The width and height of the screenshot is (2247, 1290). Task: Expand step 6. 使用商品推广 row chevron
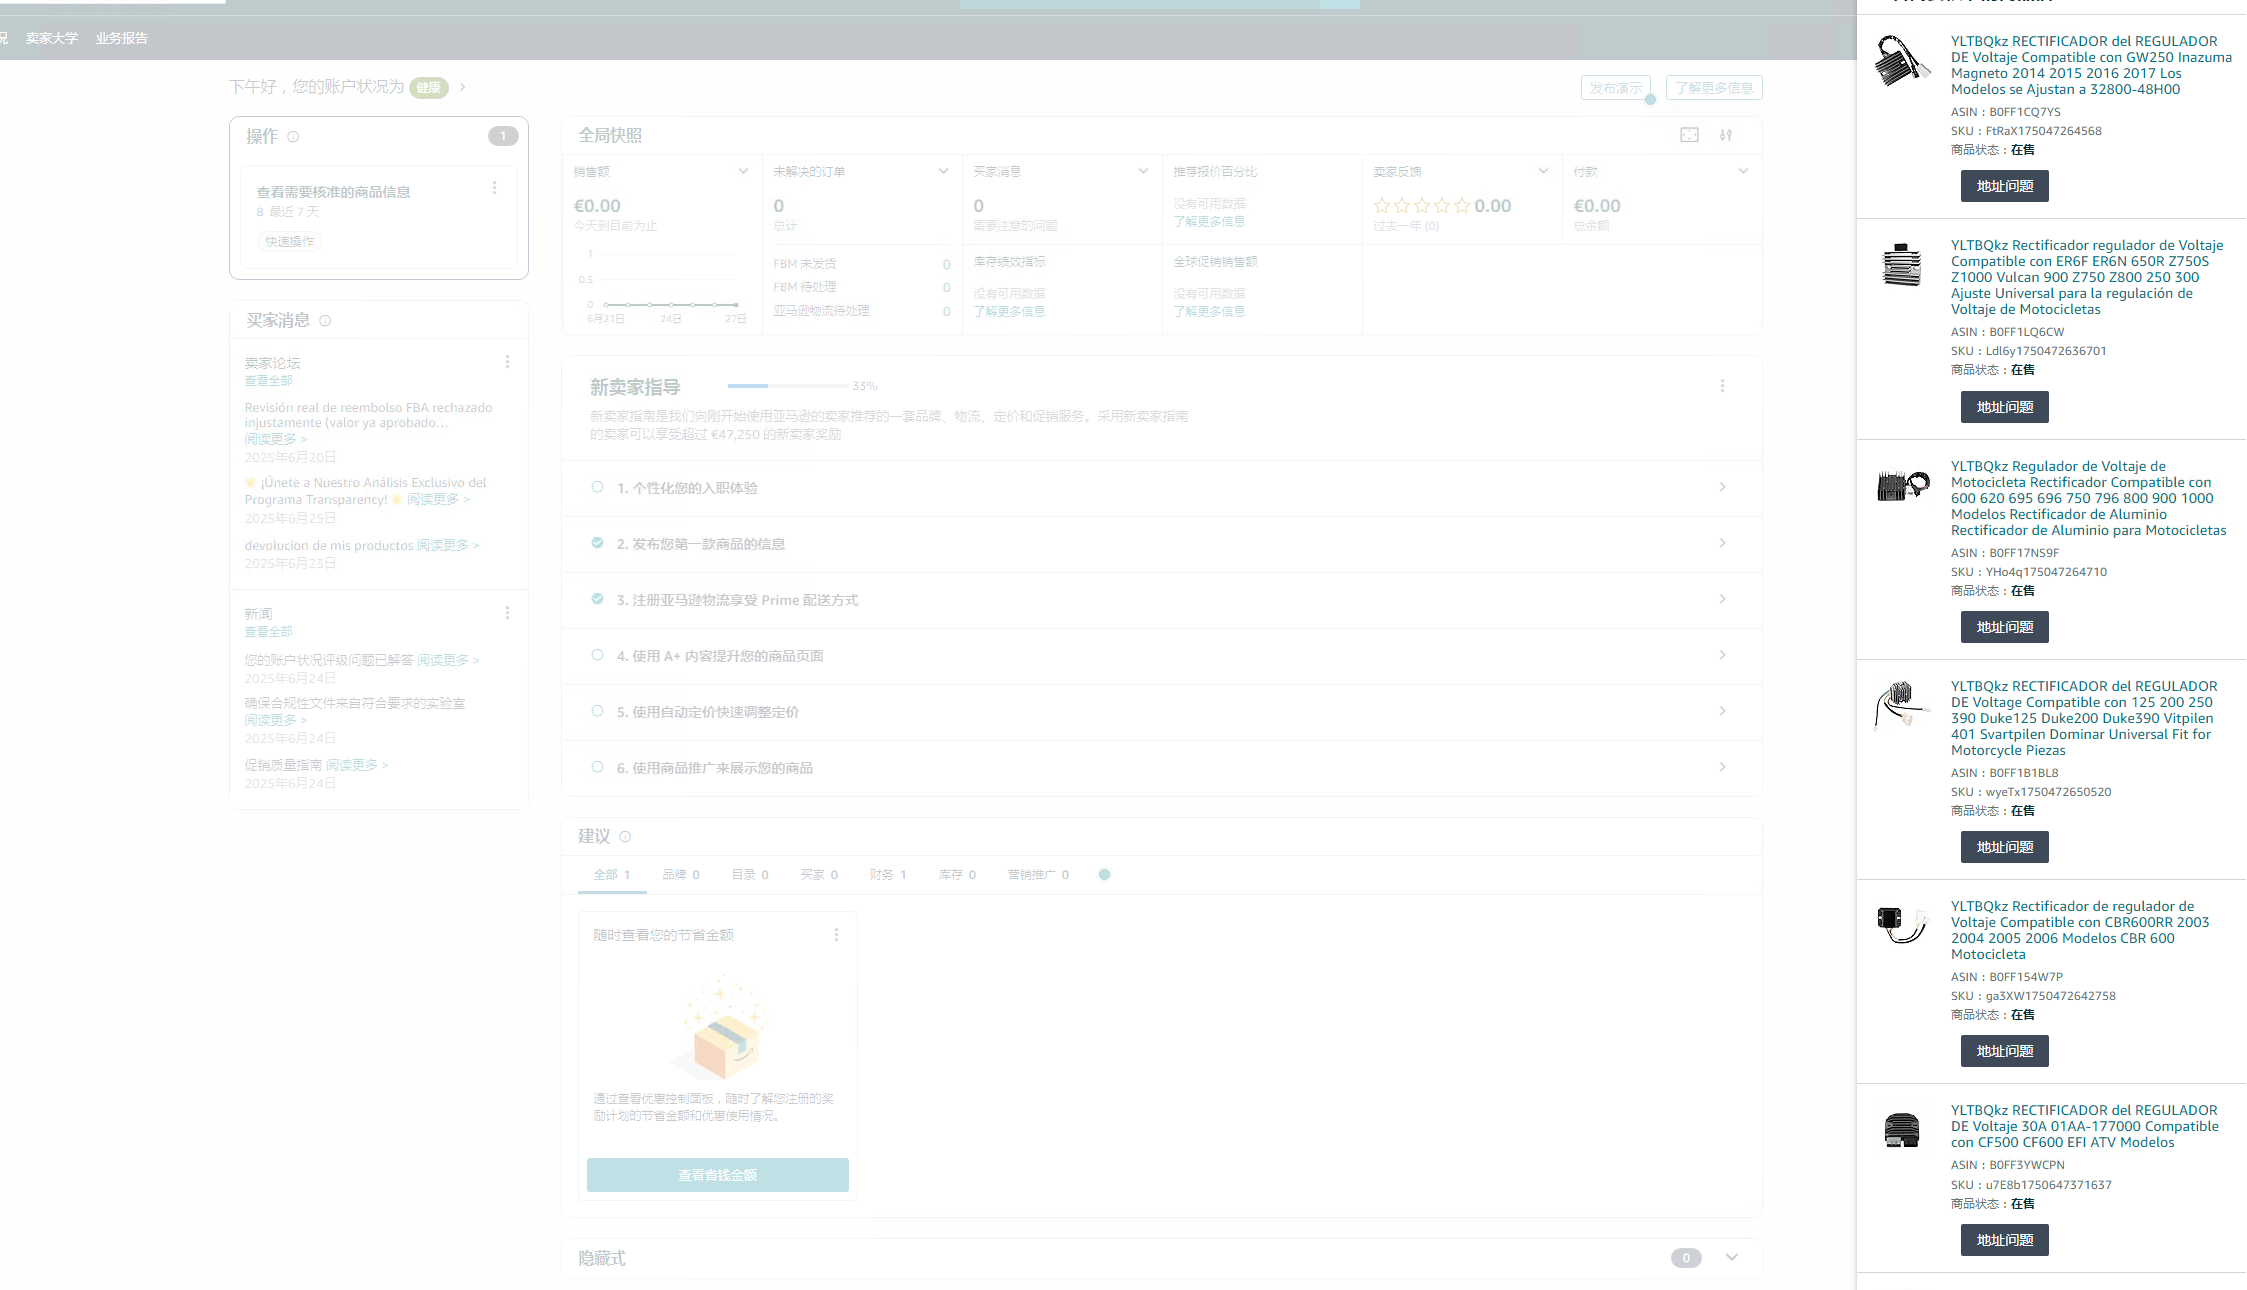click(x=1722, y=767)
